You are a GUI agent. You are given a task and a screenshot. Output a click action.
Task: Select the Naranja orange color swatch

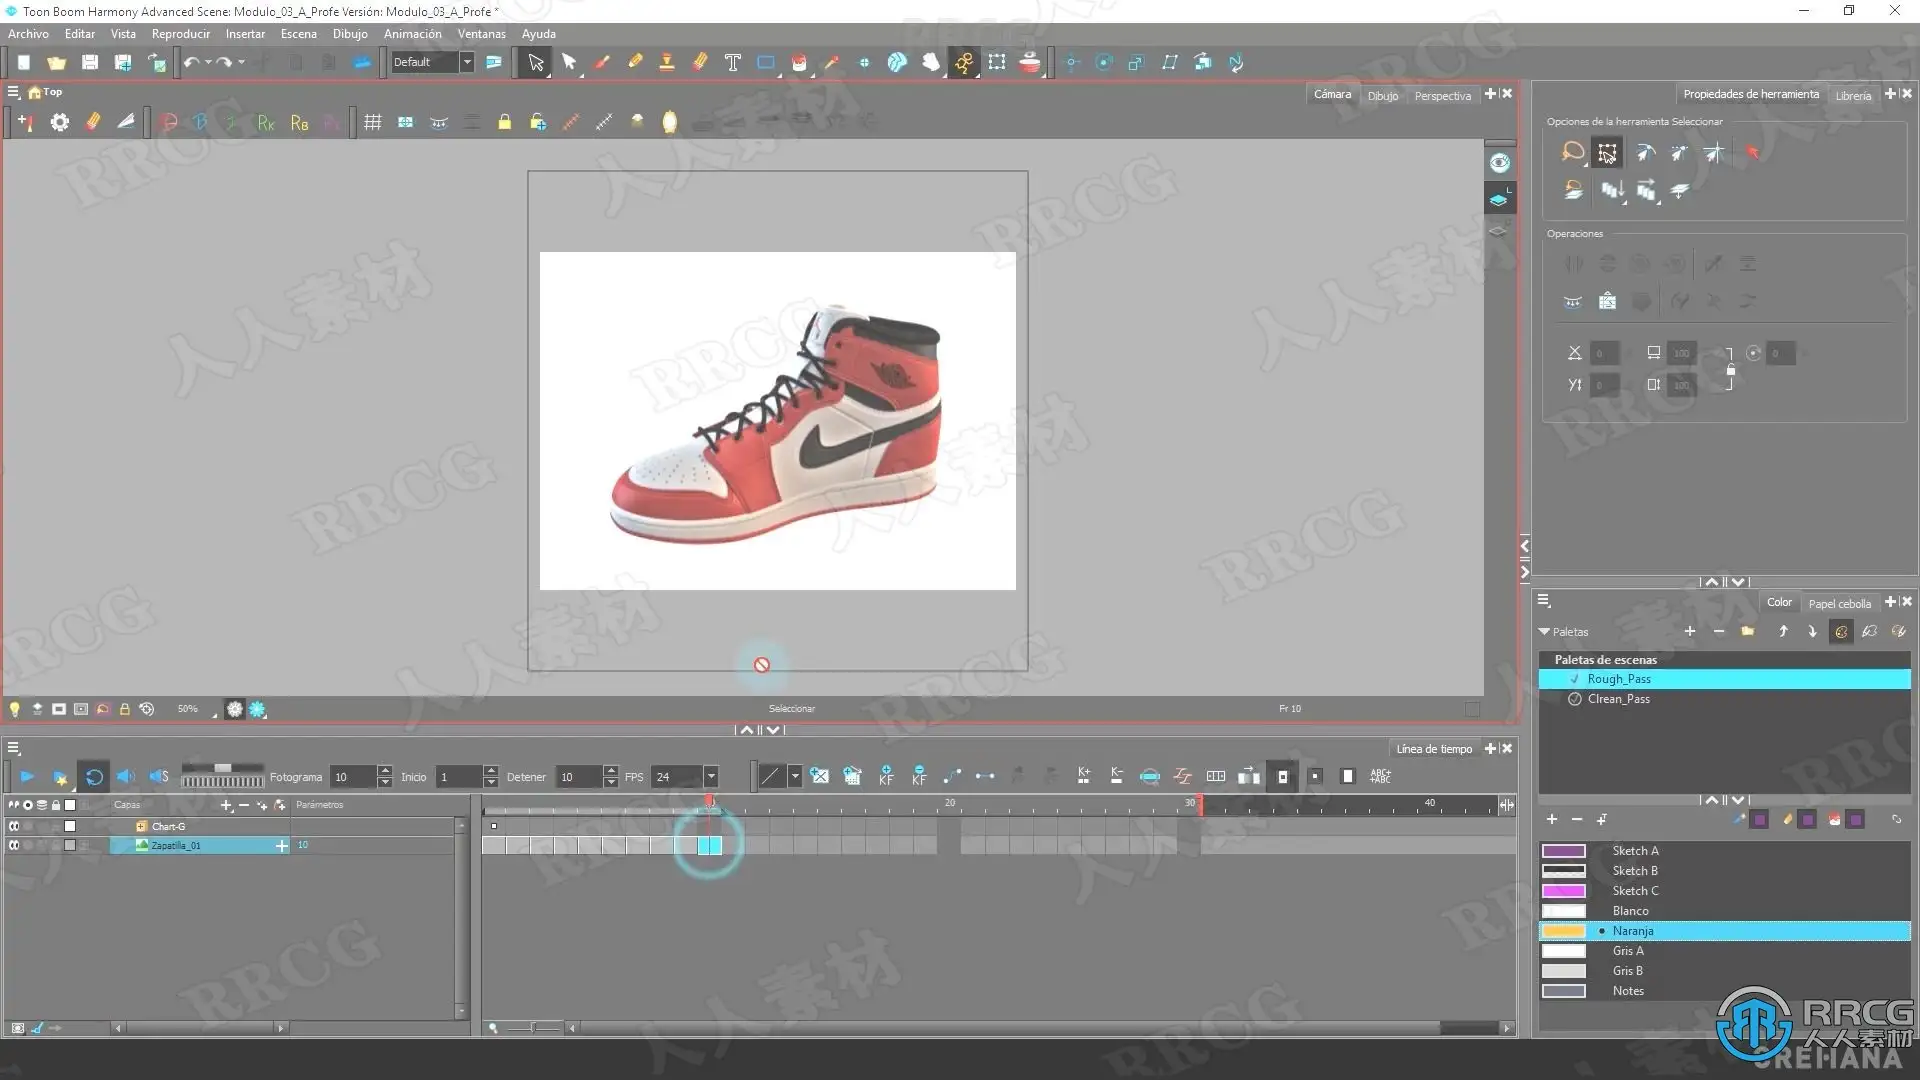tap(1564, 931)
